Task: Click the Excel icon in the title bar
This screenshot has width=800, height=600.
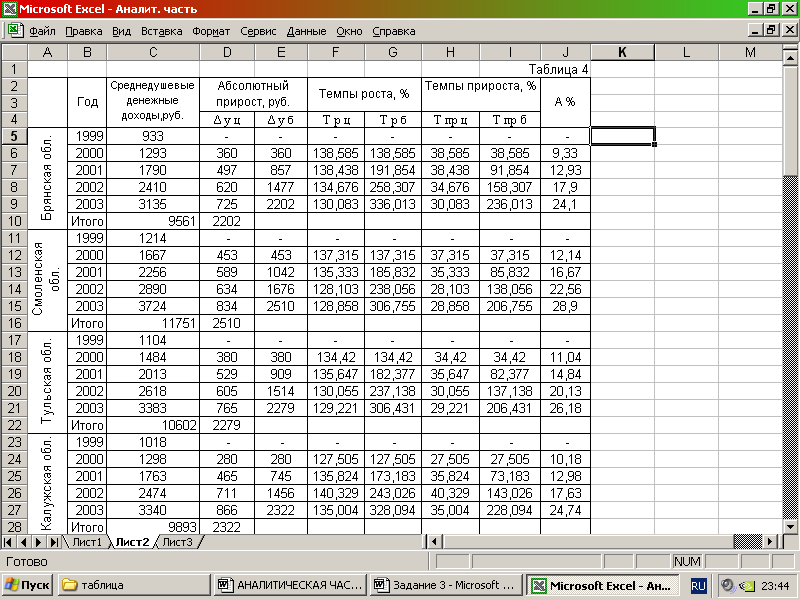Action: point(10,9)
